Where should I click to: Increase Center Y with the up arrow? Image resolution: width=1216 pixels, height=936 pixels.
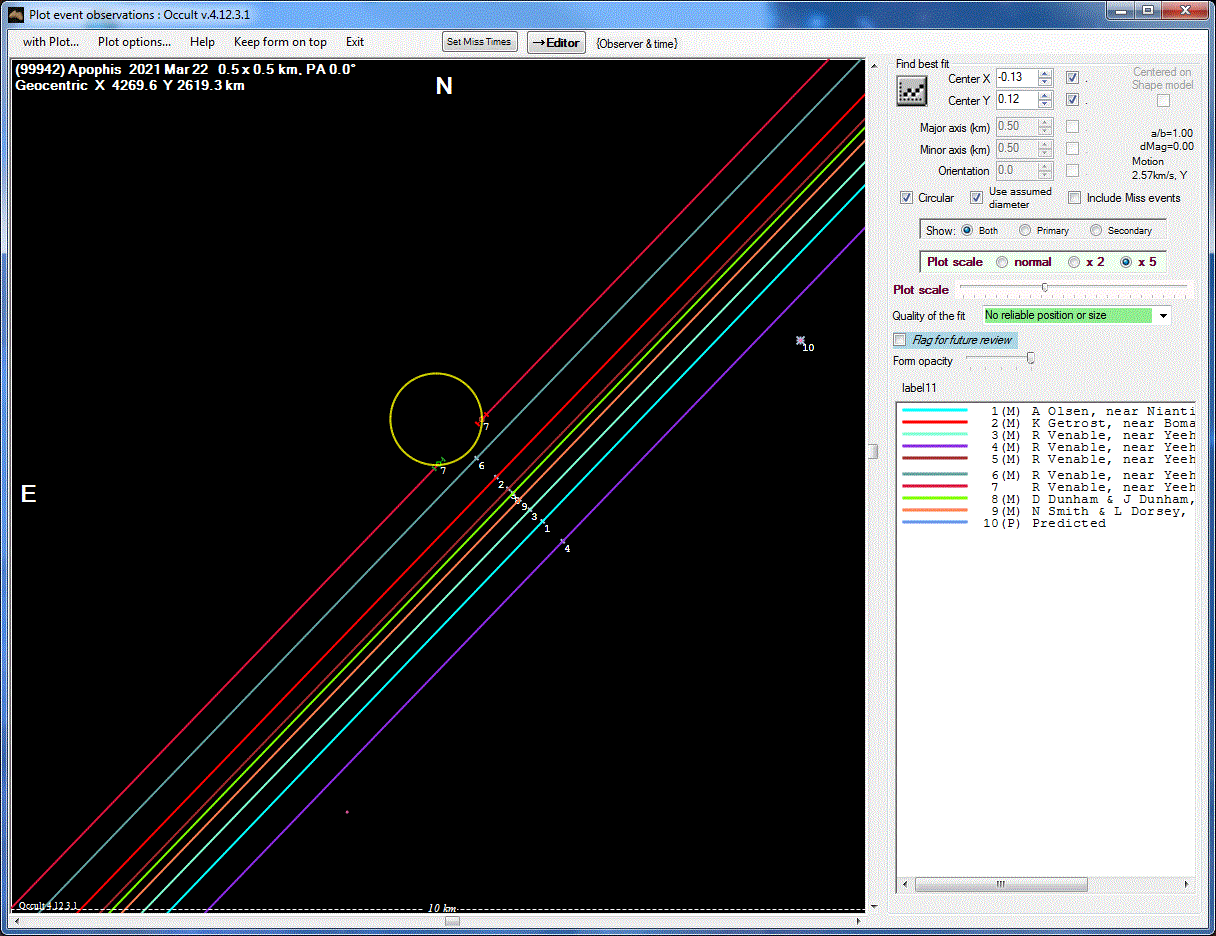tap(1046, 96)
